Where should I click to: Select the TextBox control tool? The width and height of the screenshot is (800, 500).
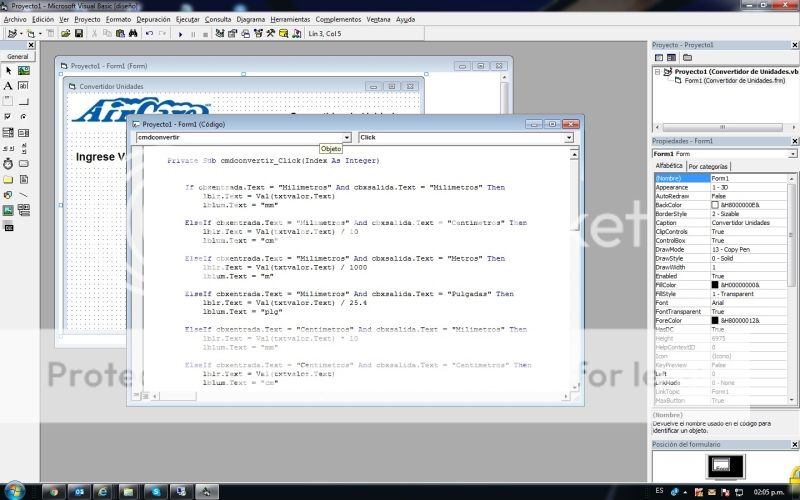pyautogui.click(x=23, y=86)
